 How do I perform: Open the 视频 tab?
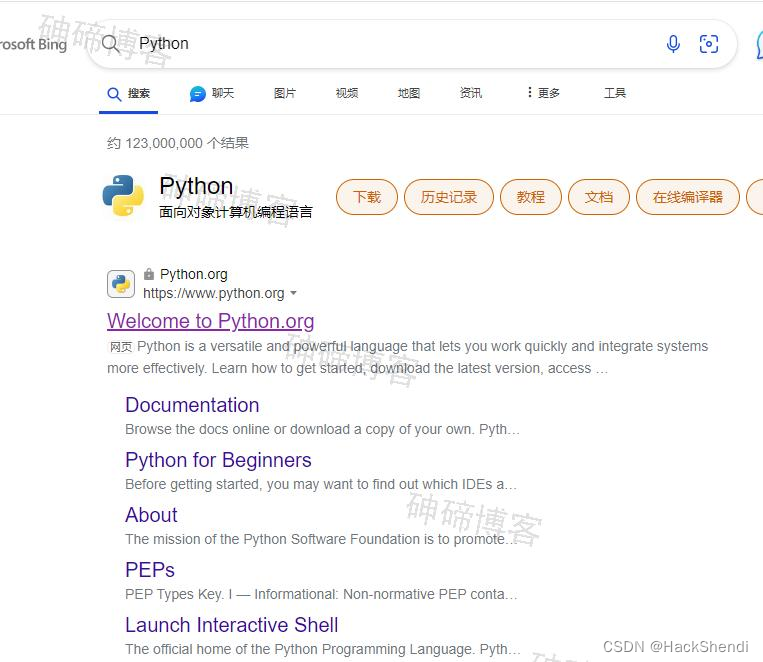[347, 93]
